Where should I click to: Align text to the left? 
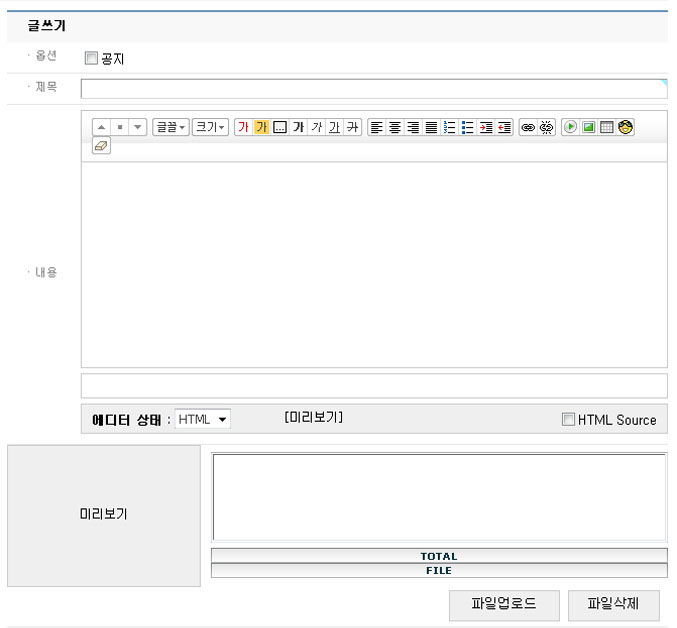point(377,127)
